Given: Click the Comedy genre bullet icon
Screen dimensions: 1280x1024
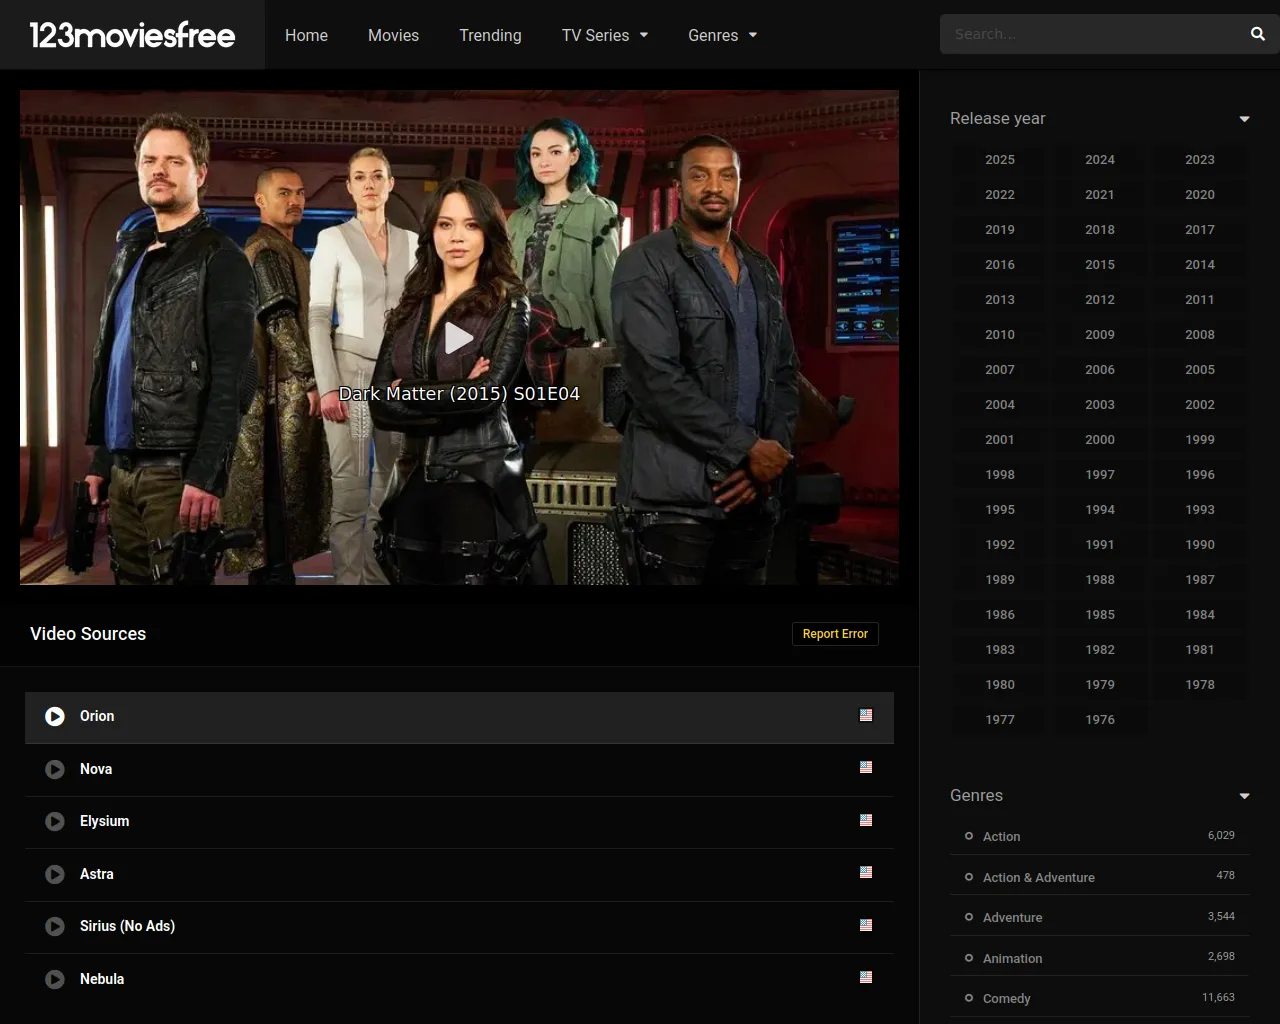Looking at the screenshot, I should tap(969, 998).
